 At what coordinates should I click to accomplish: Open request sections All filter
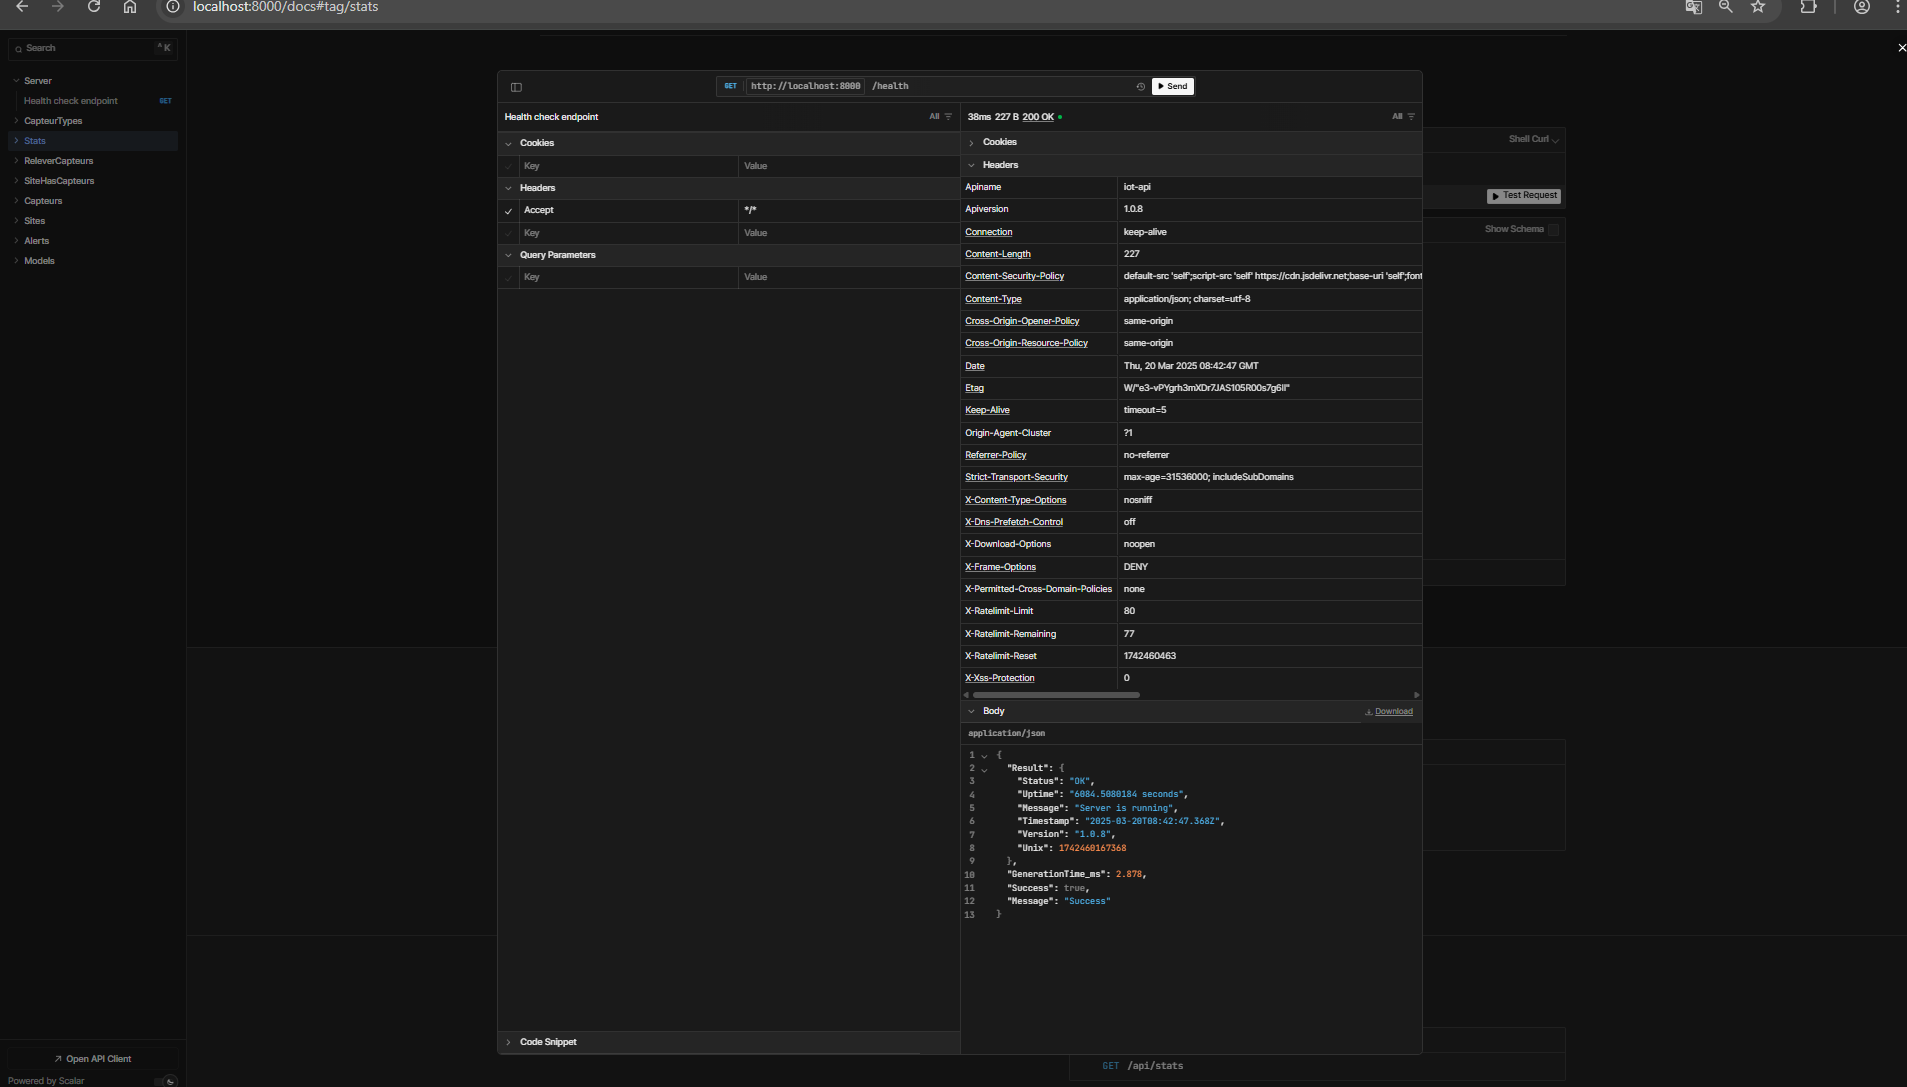pos(940,117)
